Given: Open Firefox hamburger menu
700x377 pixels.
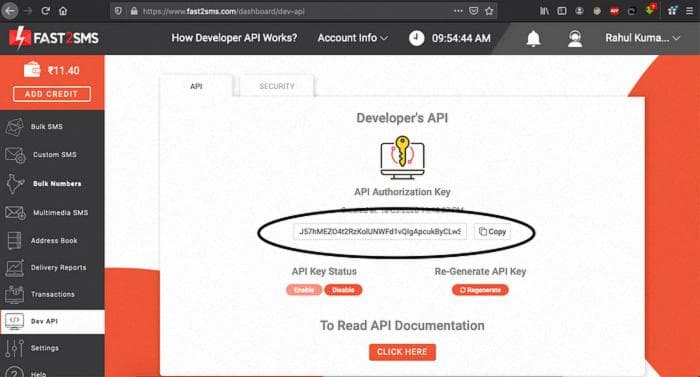Looking at the screenshot, I should (689, 11).
